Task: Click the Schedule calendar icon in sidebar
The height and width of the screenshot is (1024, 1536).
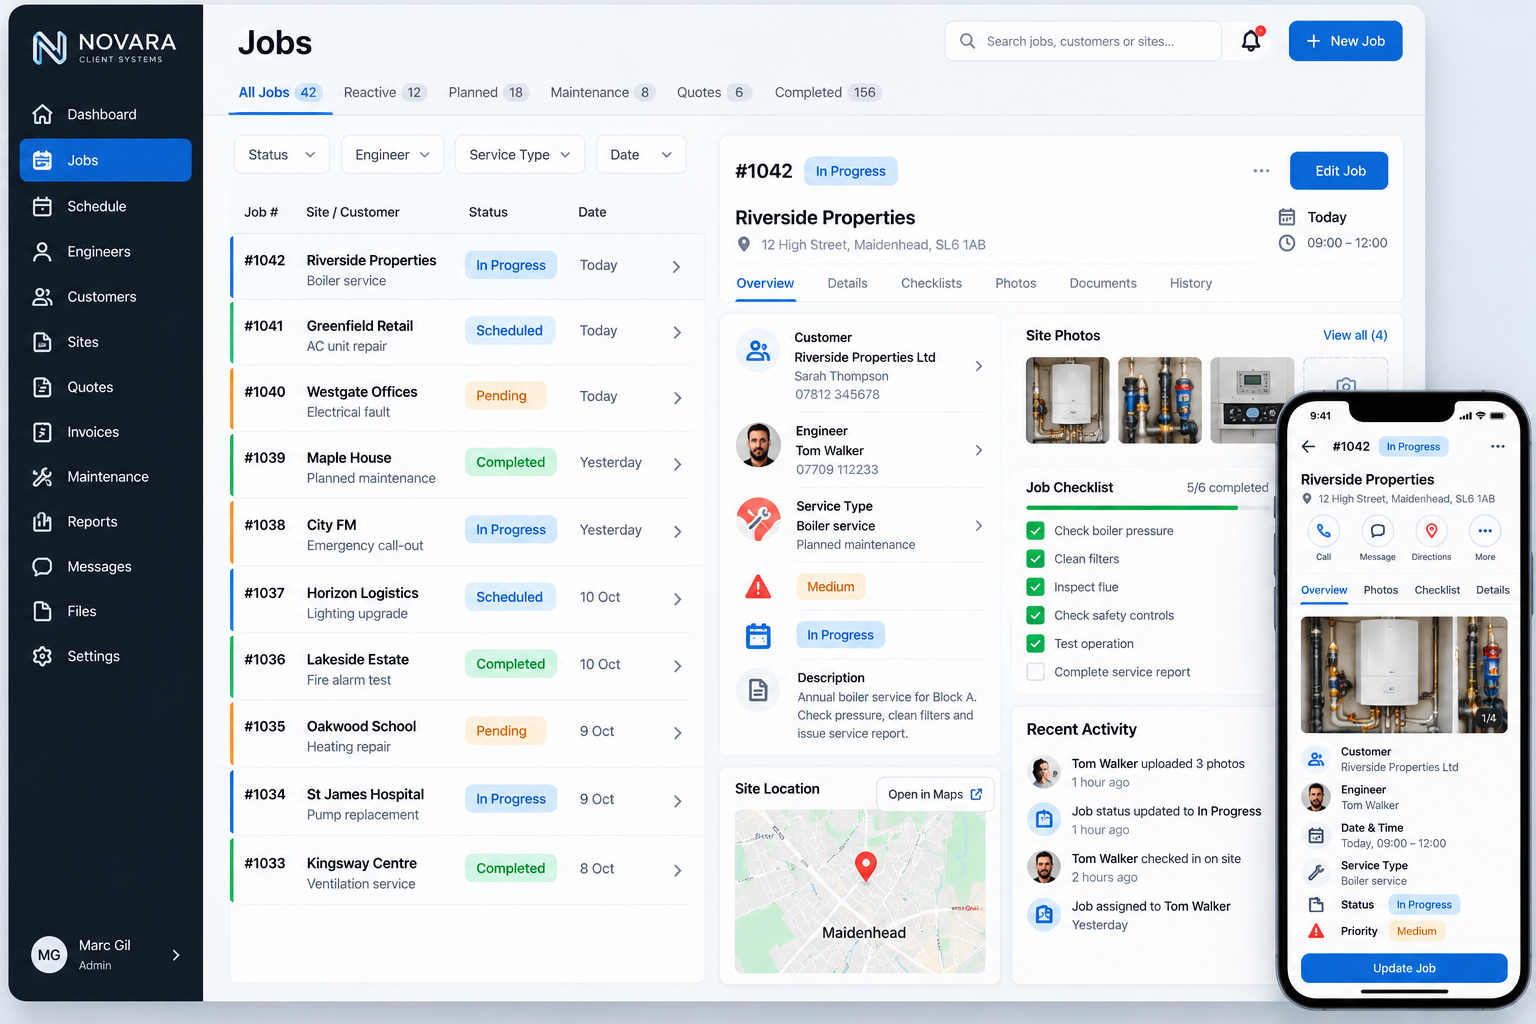Action: point(42,206)
